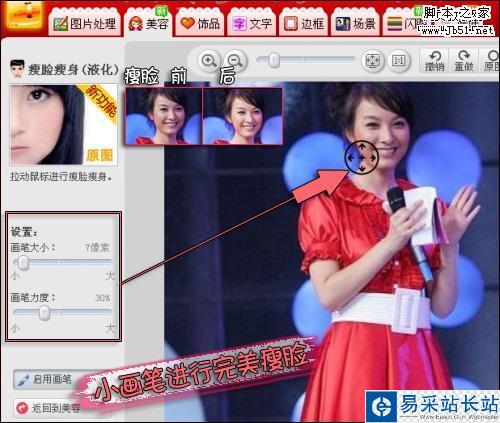Click the application logo at top left
Screen dimensions: 500x423
(25, 15)
